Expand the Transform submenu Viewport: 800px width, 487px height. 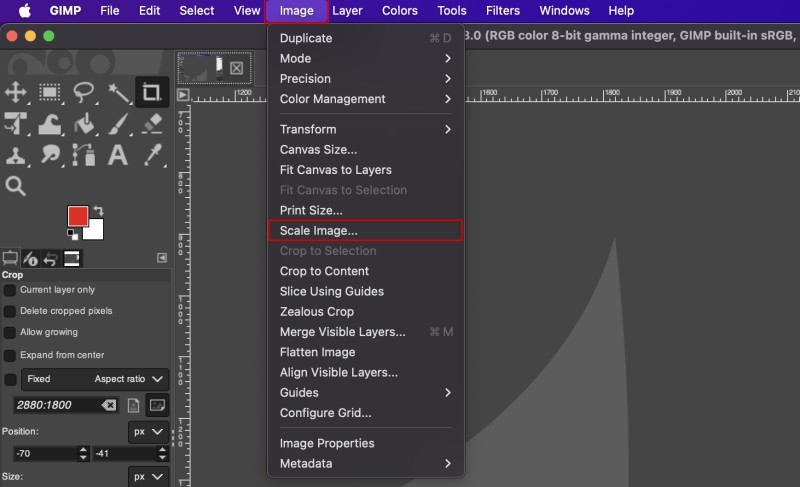(365, 130)
